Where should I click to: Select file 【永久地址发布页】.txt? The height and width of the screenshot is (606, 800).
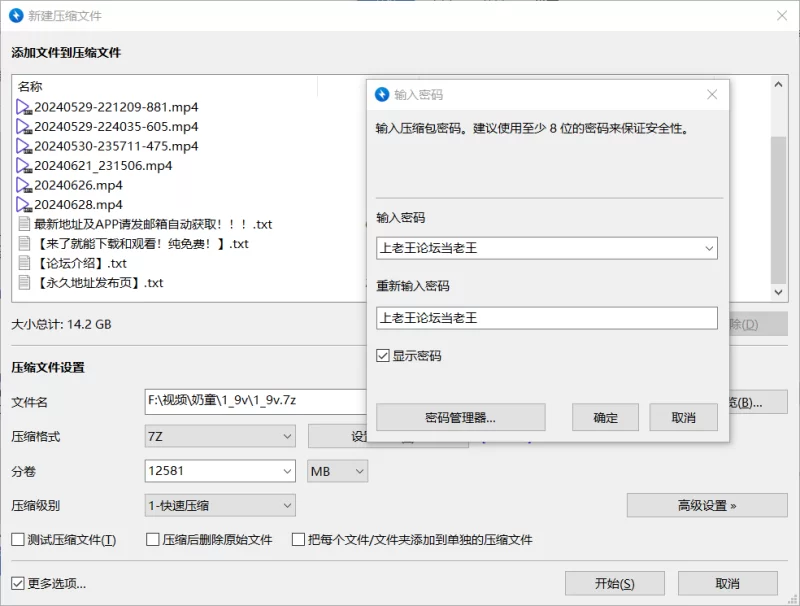pos(99,283)
